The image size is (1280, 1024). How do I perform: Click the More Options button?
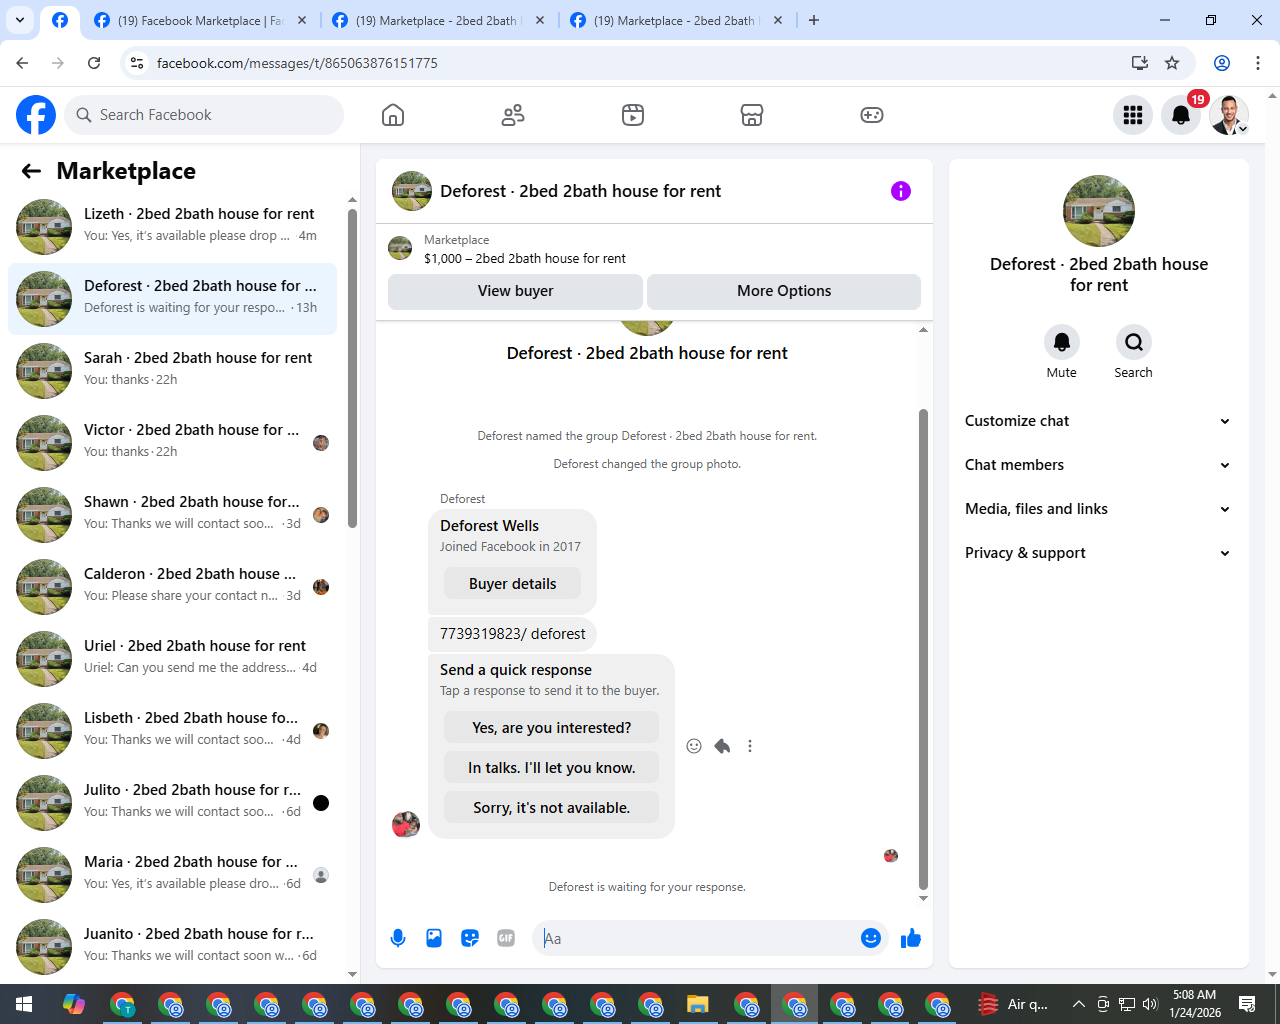pyautogui.click(x=784, y=291)
